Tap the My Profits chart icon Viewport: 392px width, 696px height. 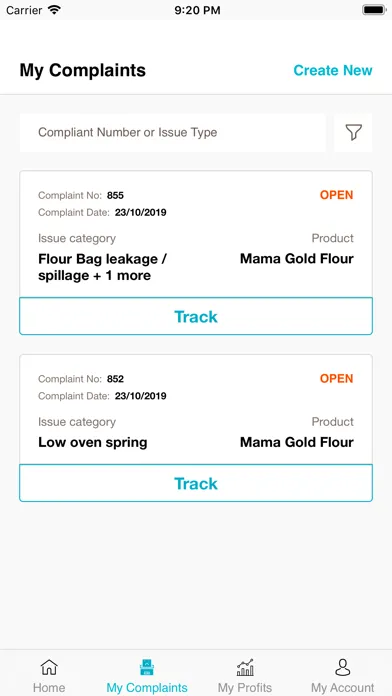coord(245,667)
